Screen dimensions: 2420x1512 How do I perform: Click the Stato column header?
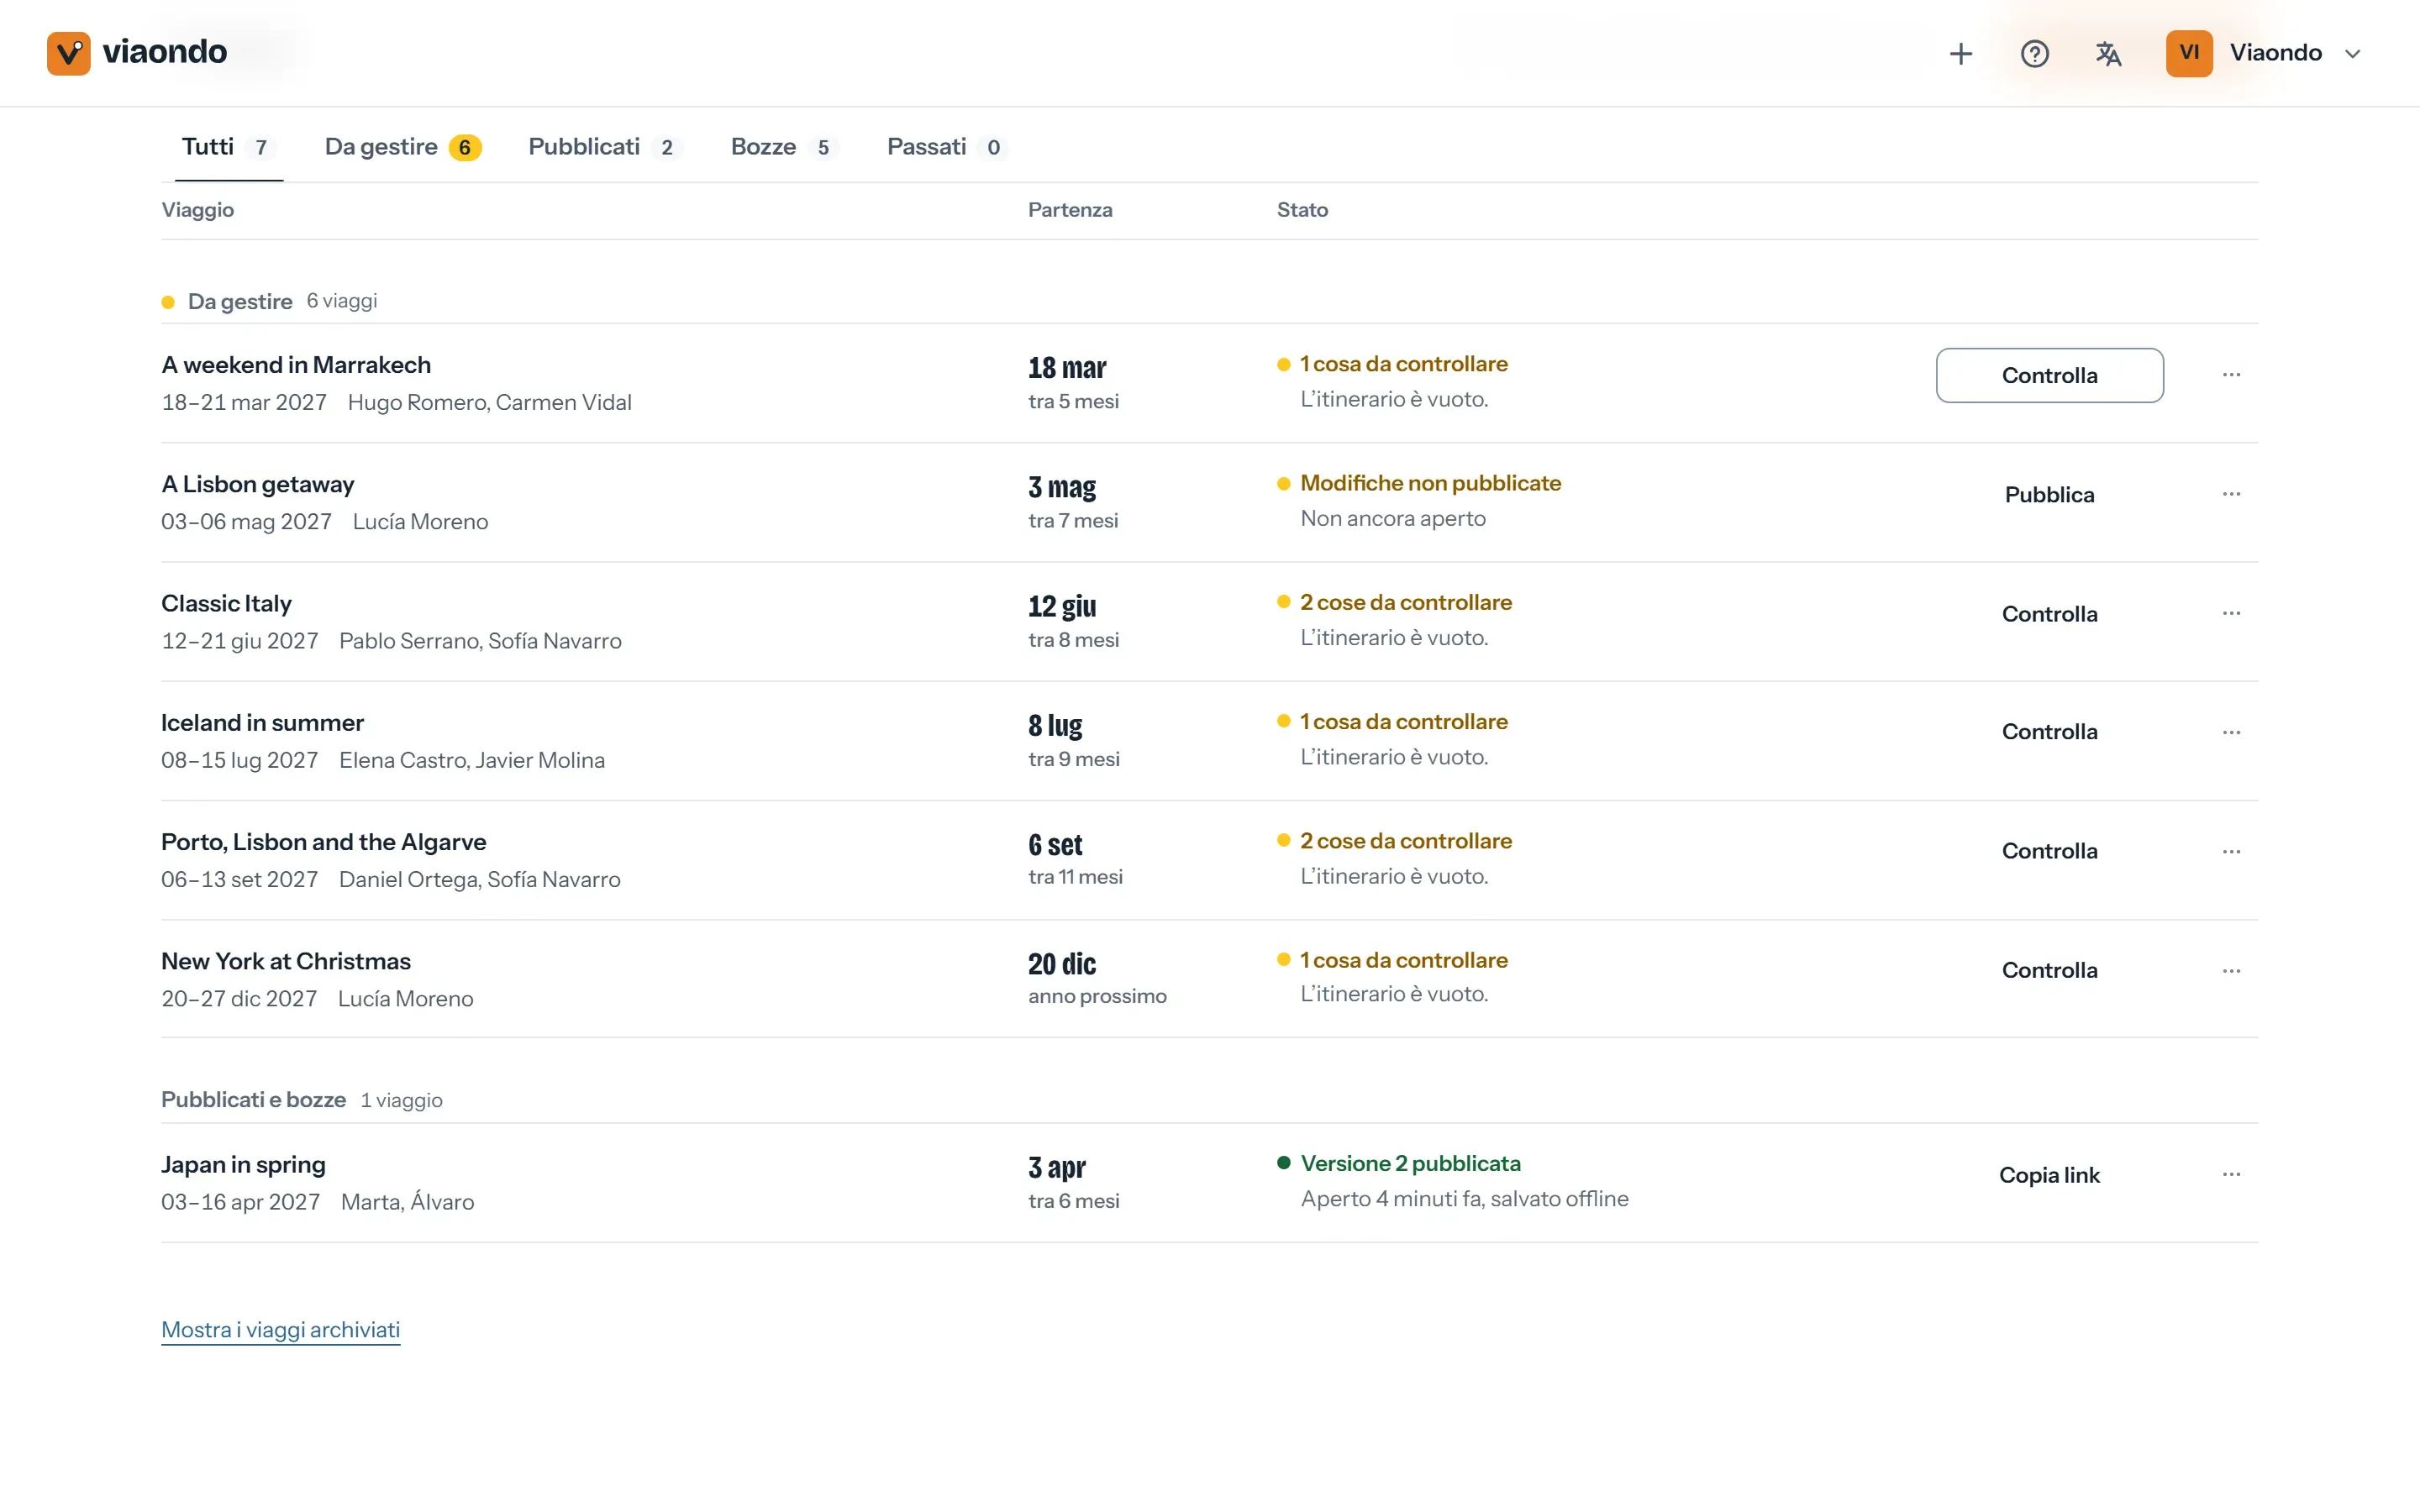(x=1302, y=210)
